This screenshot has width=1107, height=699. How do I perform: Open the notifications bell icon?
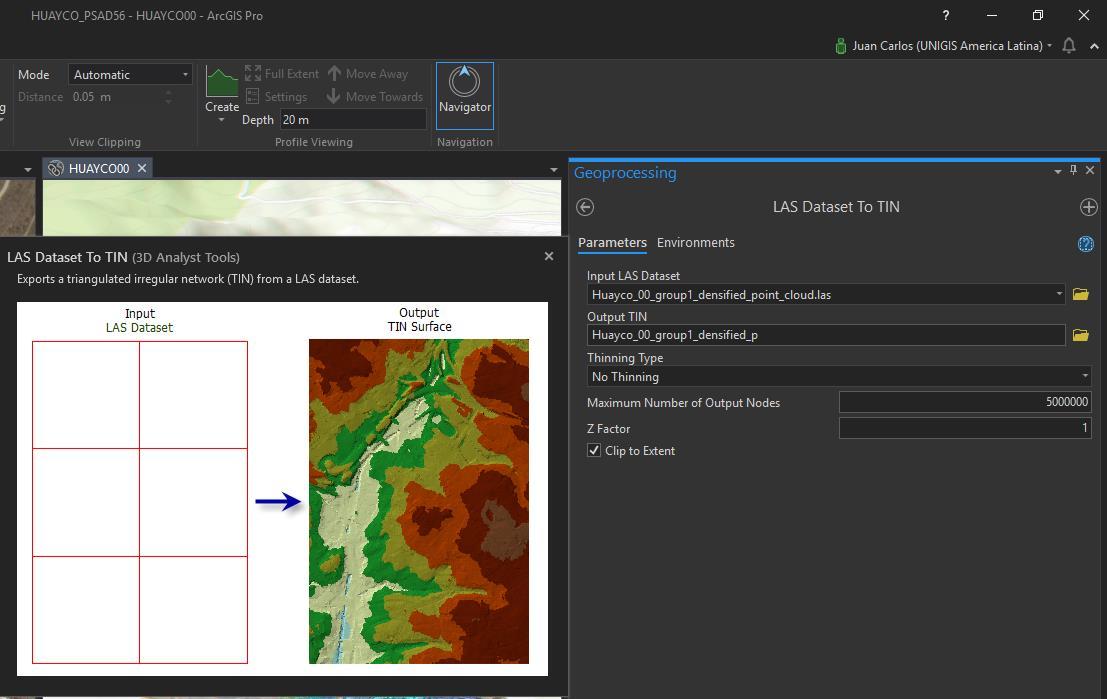pos(1069,46)
